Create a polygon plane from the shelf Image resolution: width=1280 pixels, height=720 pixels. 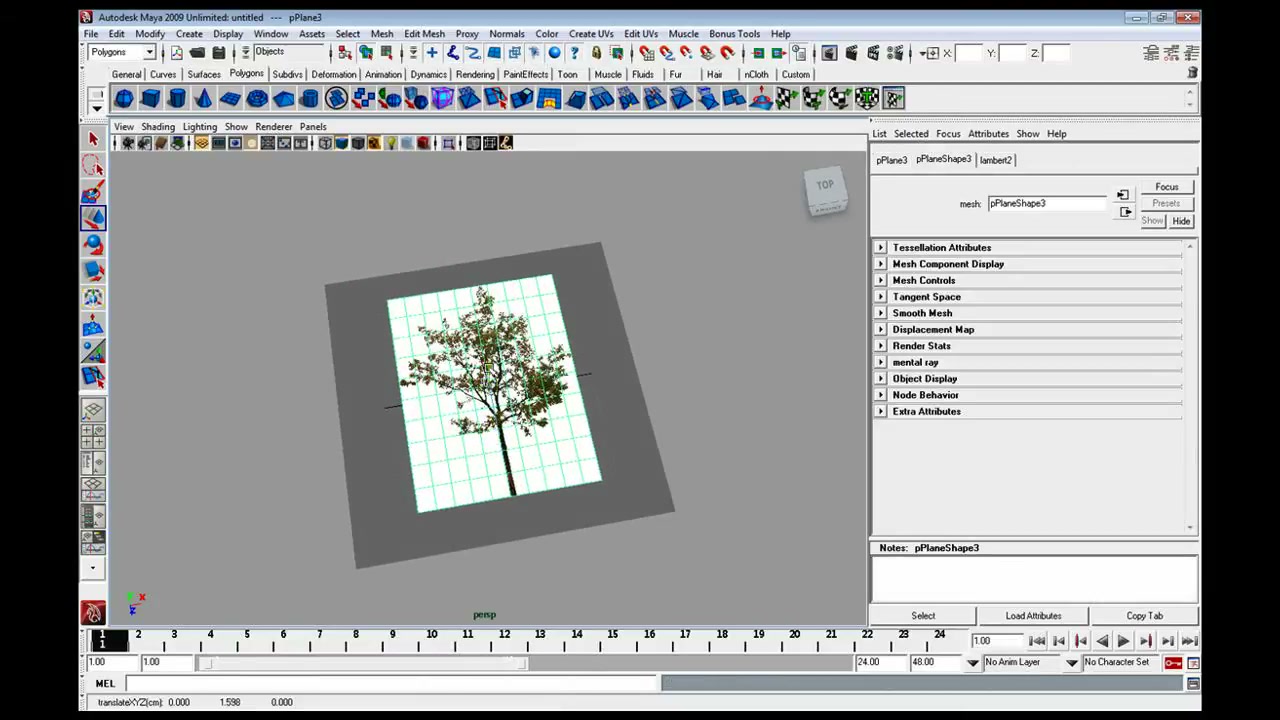(x=230, y=98)
